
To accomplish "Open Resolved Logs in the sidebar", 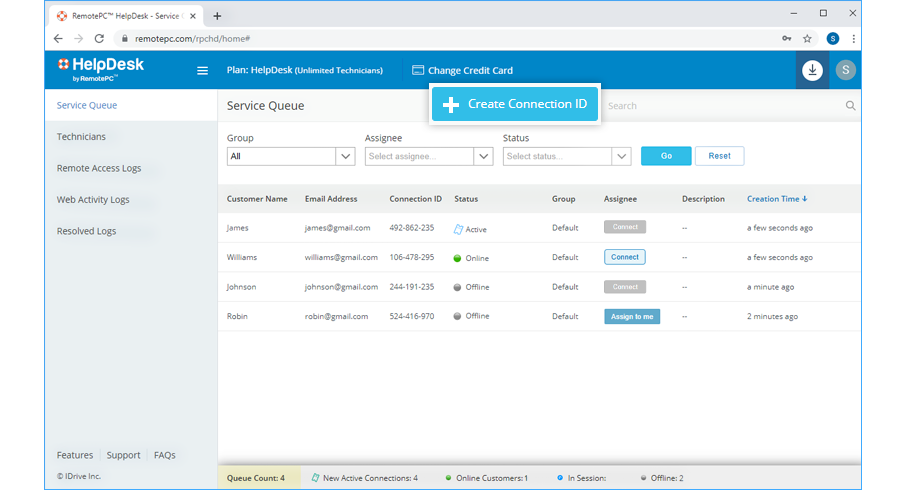I will pos(86,231).
